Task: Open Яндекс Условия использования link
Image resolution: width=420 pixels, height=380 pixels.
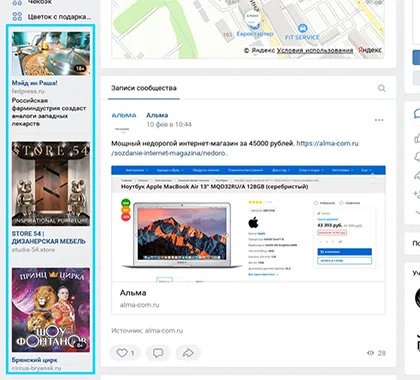Action: click(x=315, y=50)
